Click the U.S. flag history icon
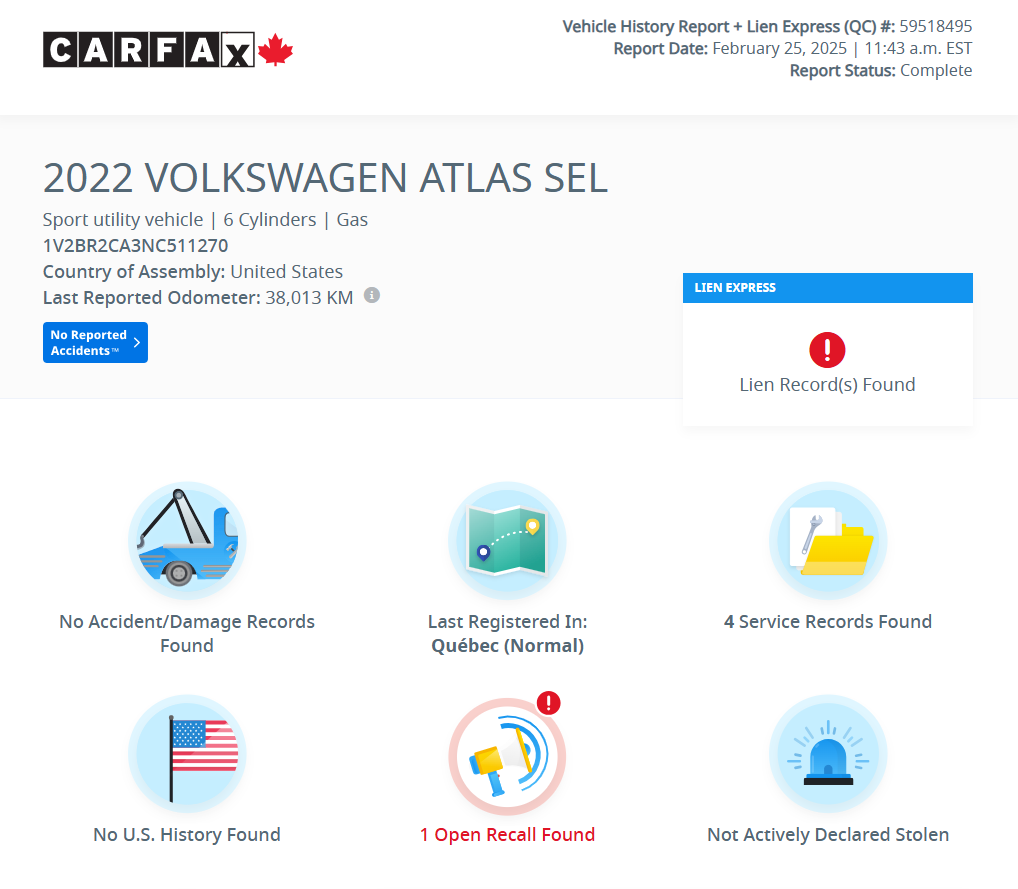 click(187, 753)
